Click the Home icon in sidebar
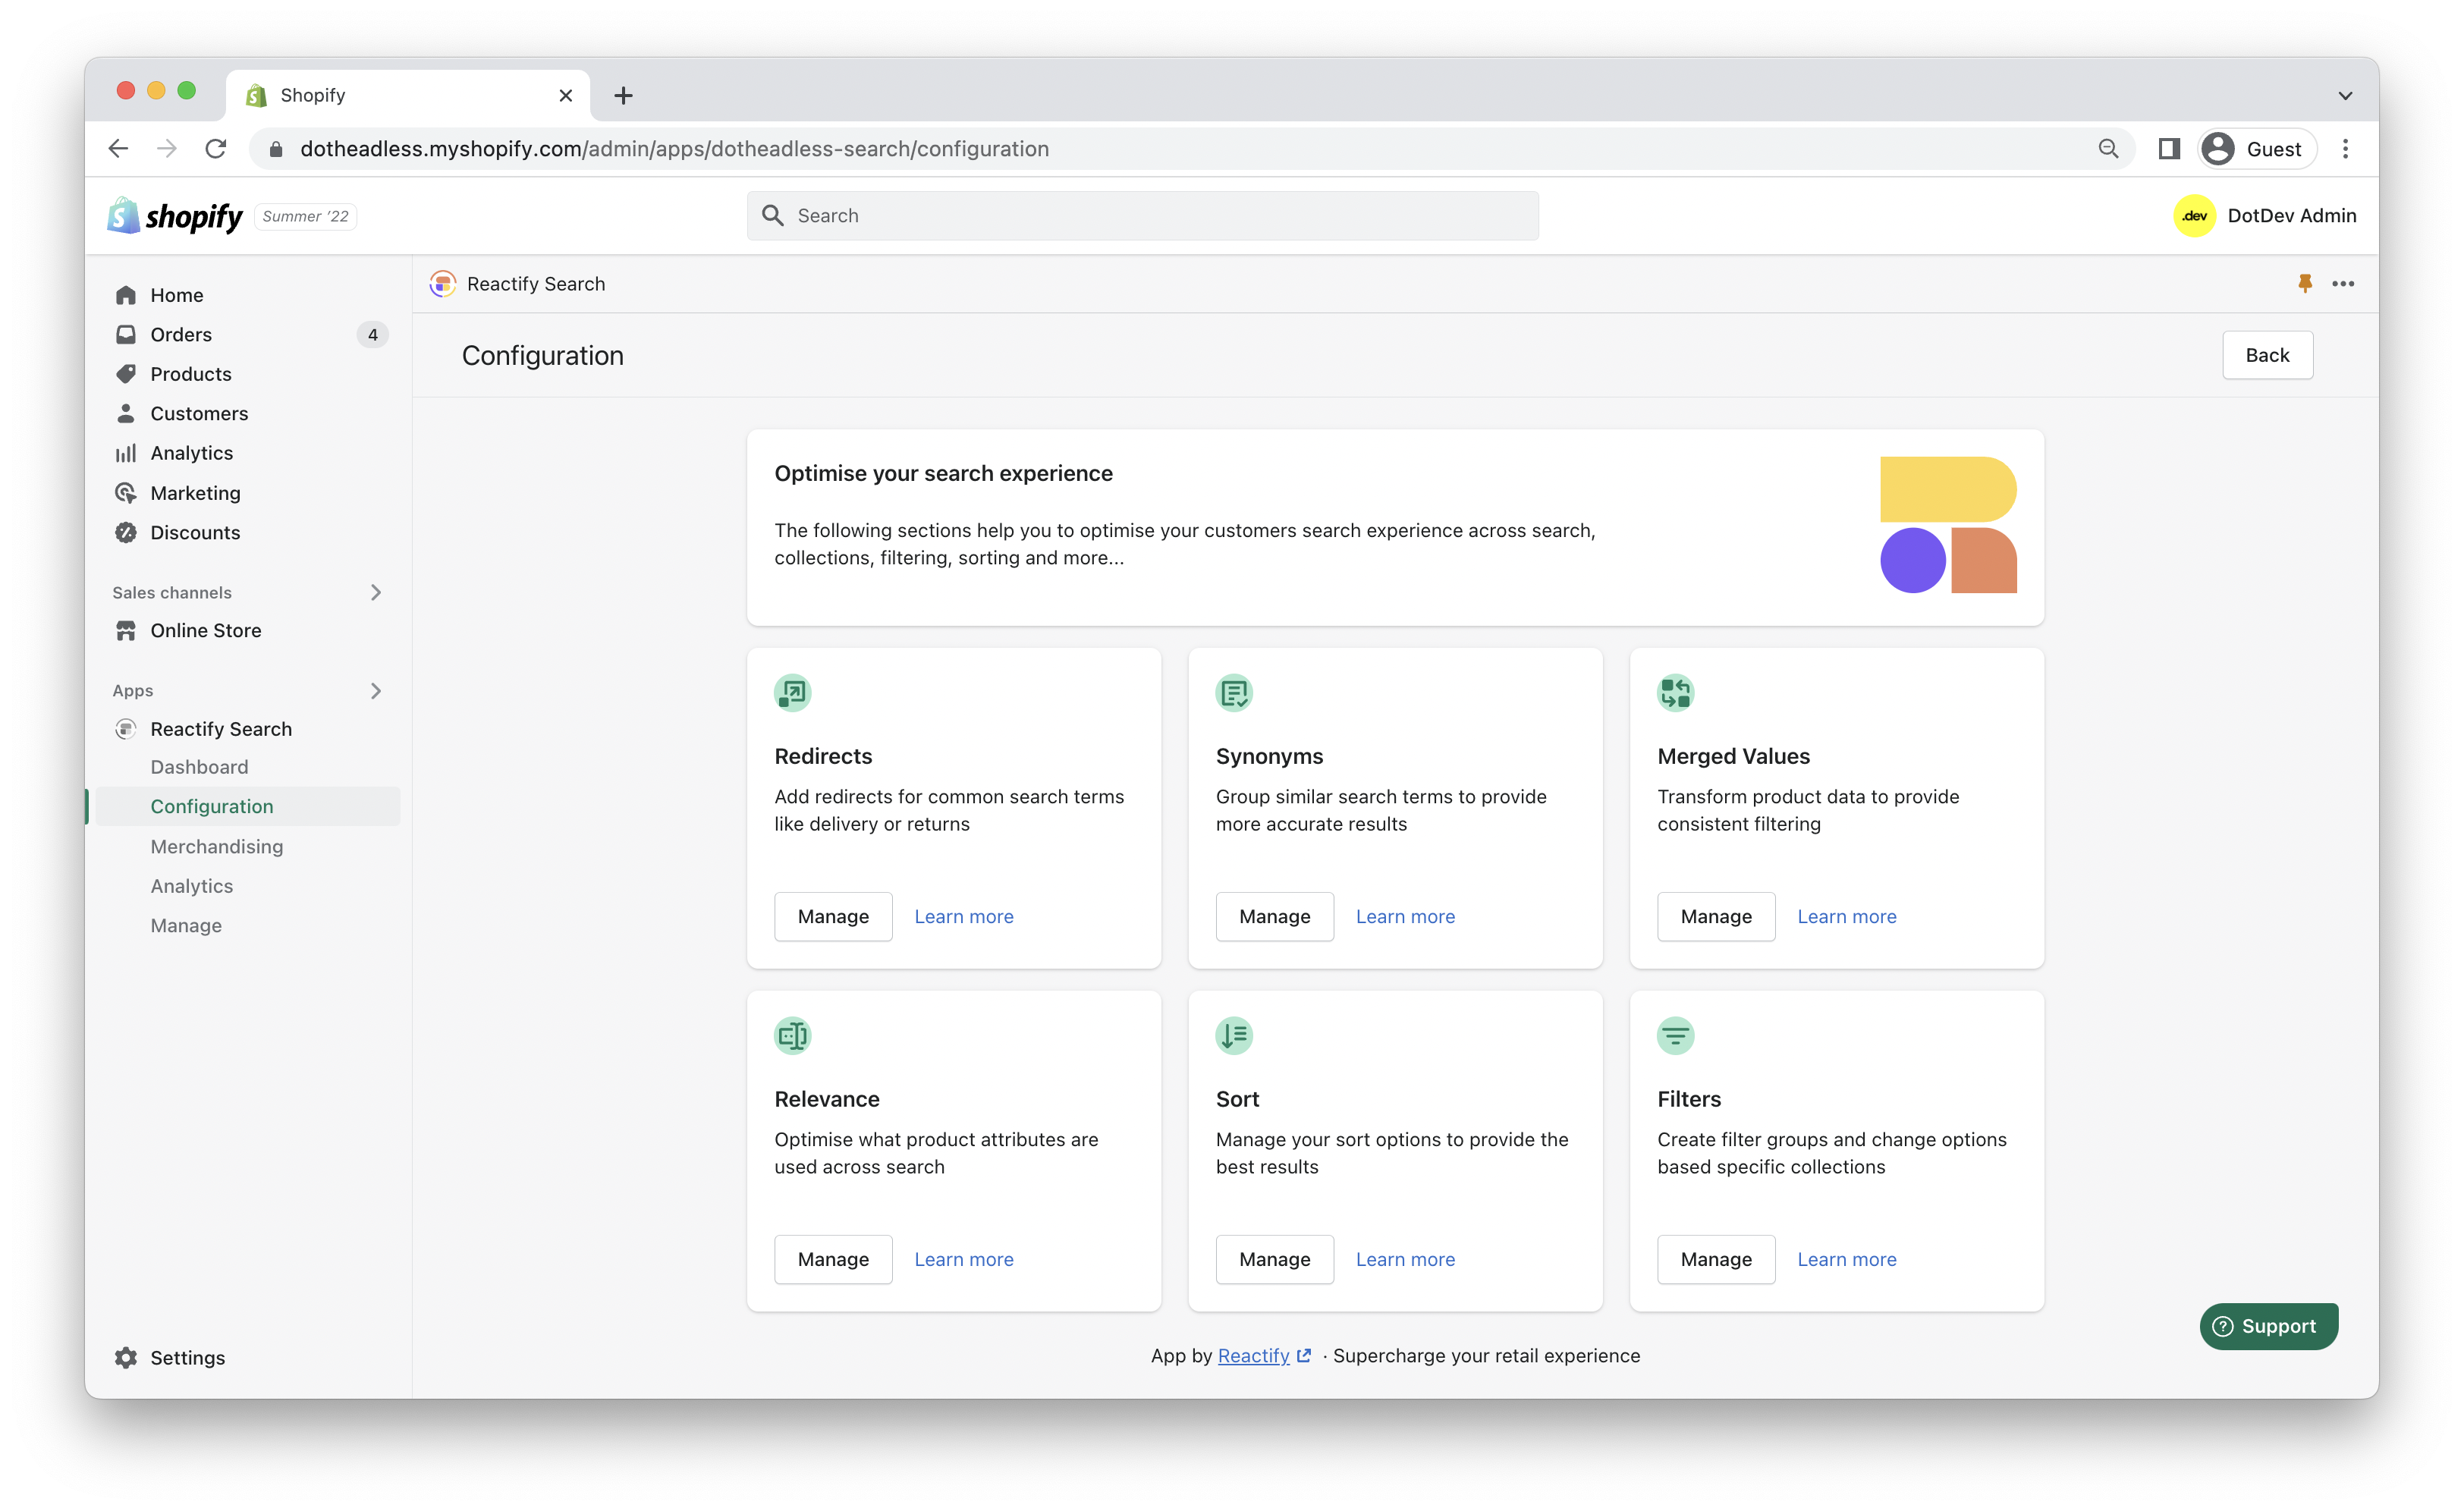Viewport: 2464px width, 1511px height. tap(125, 295)
